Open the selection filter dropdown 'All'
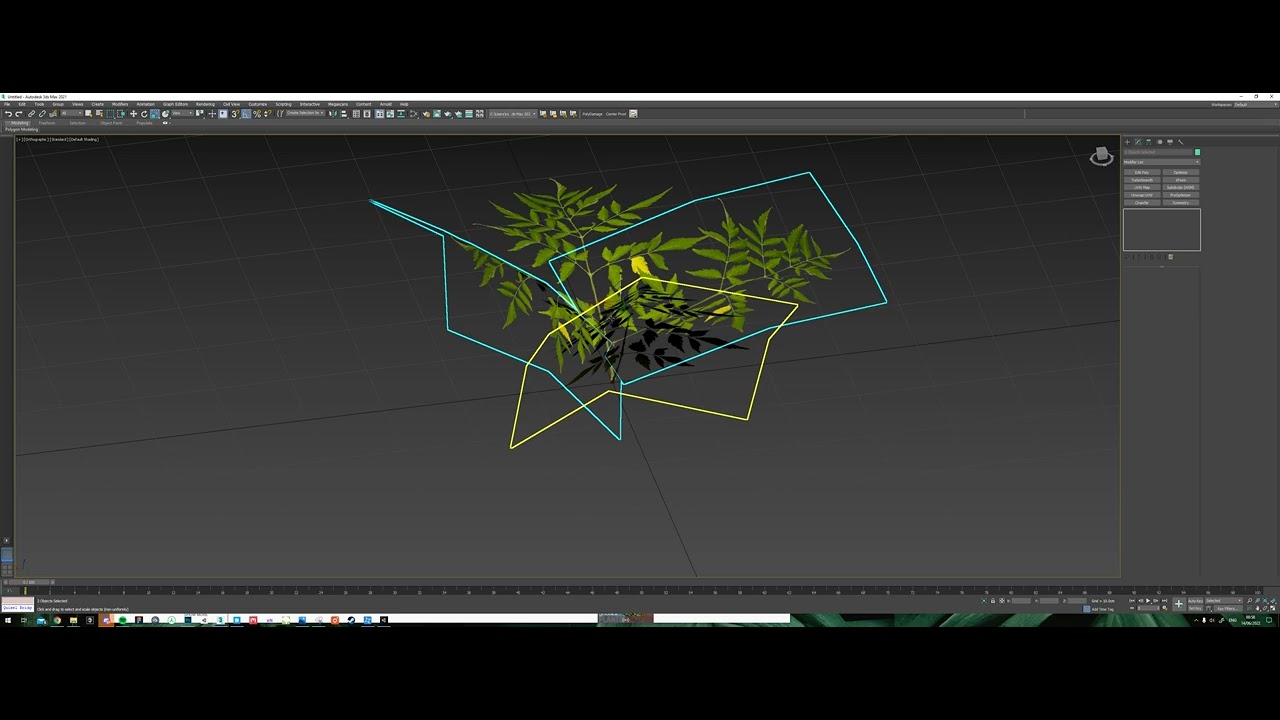This screenshot has width=1280, height=720. [x=72, y=113]
